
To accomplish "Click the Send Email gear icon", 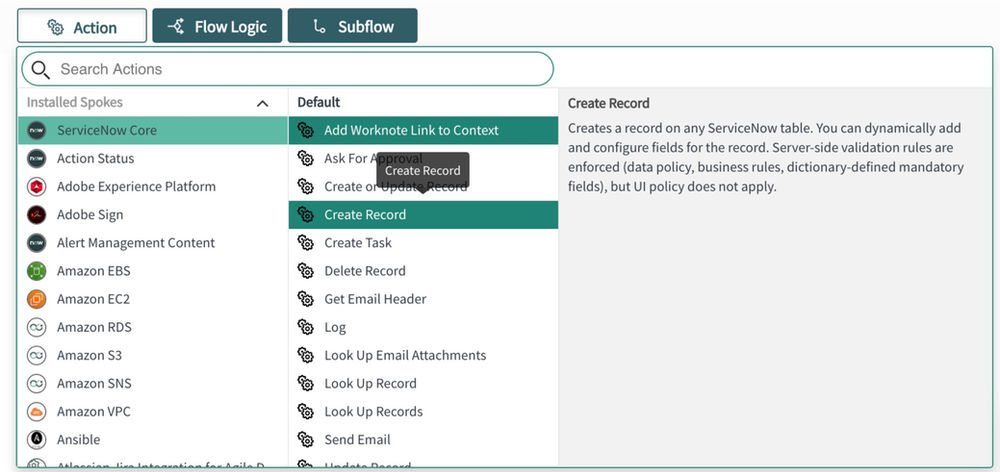I will [x=305, y=439].
